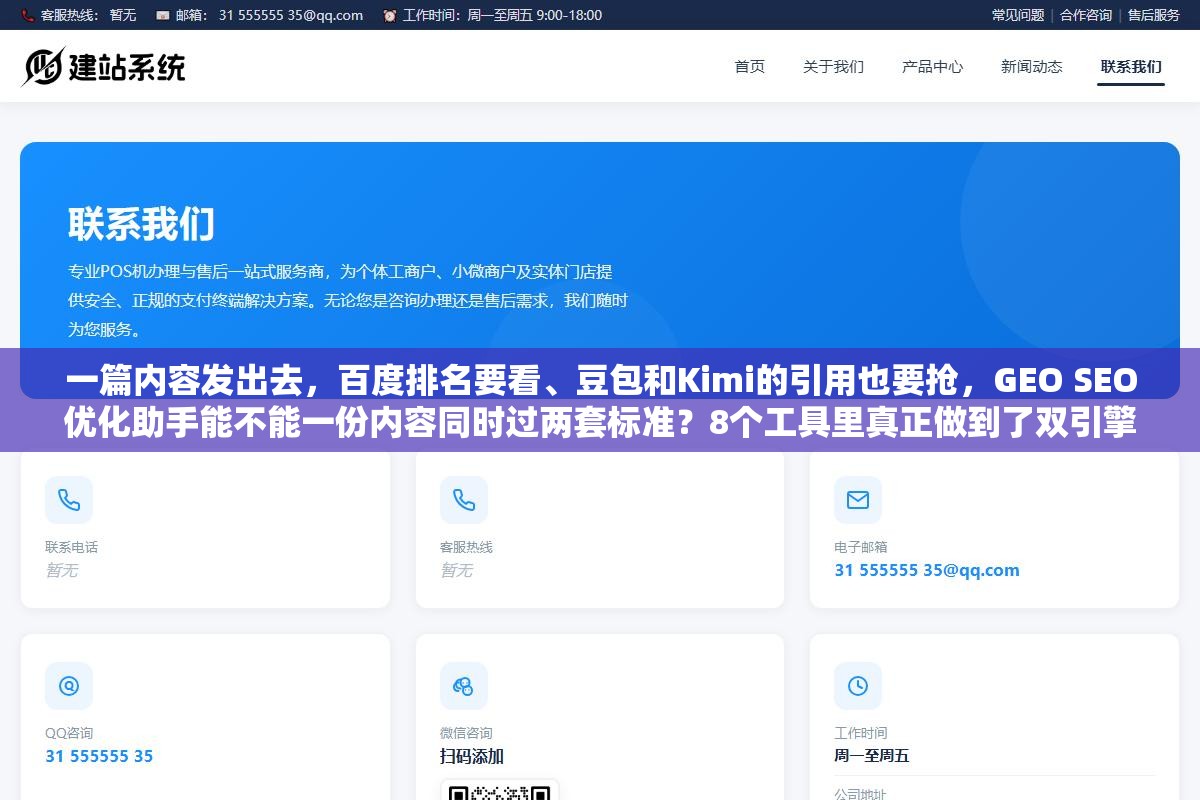Click the 建站系统 site logo
The image size is (1200, 800).
104,67
